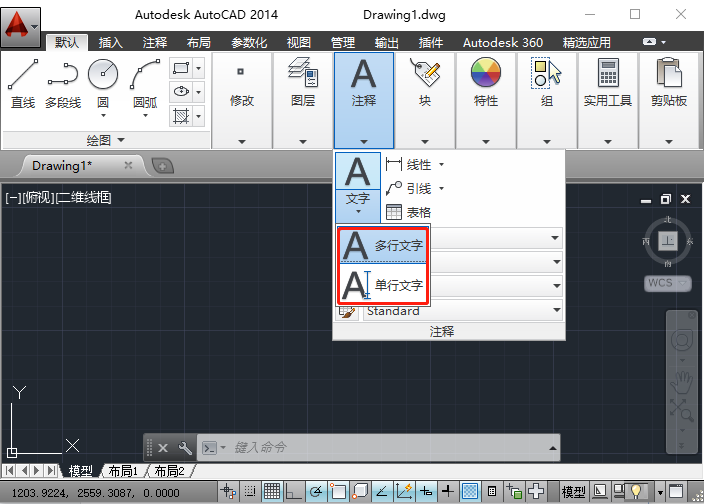Click the hatch draw tool icon
The width and height of the screenshot is (704, 504).
pos(181,116)
